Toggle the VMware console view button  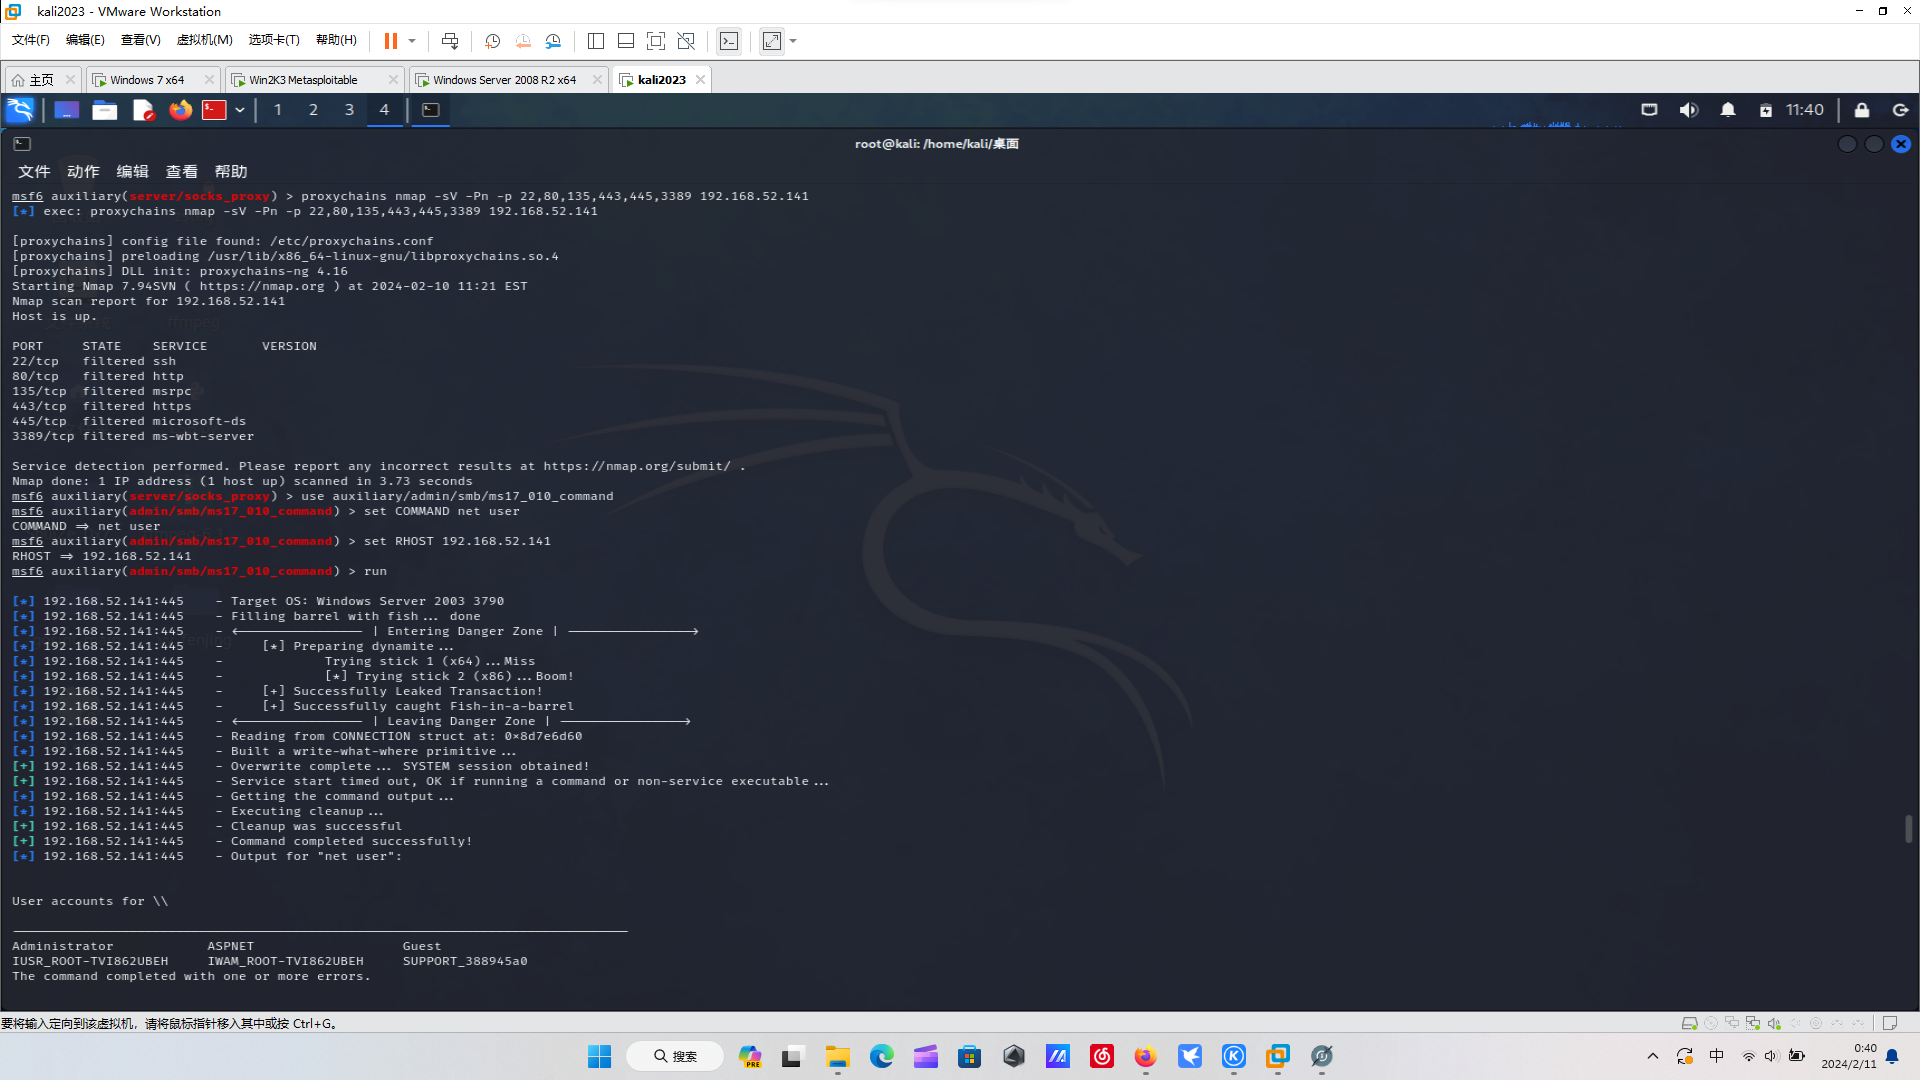pos(729,41)
